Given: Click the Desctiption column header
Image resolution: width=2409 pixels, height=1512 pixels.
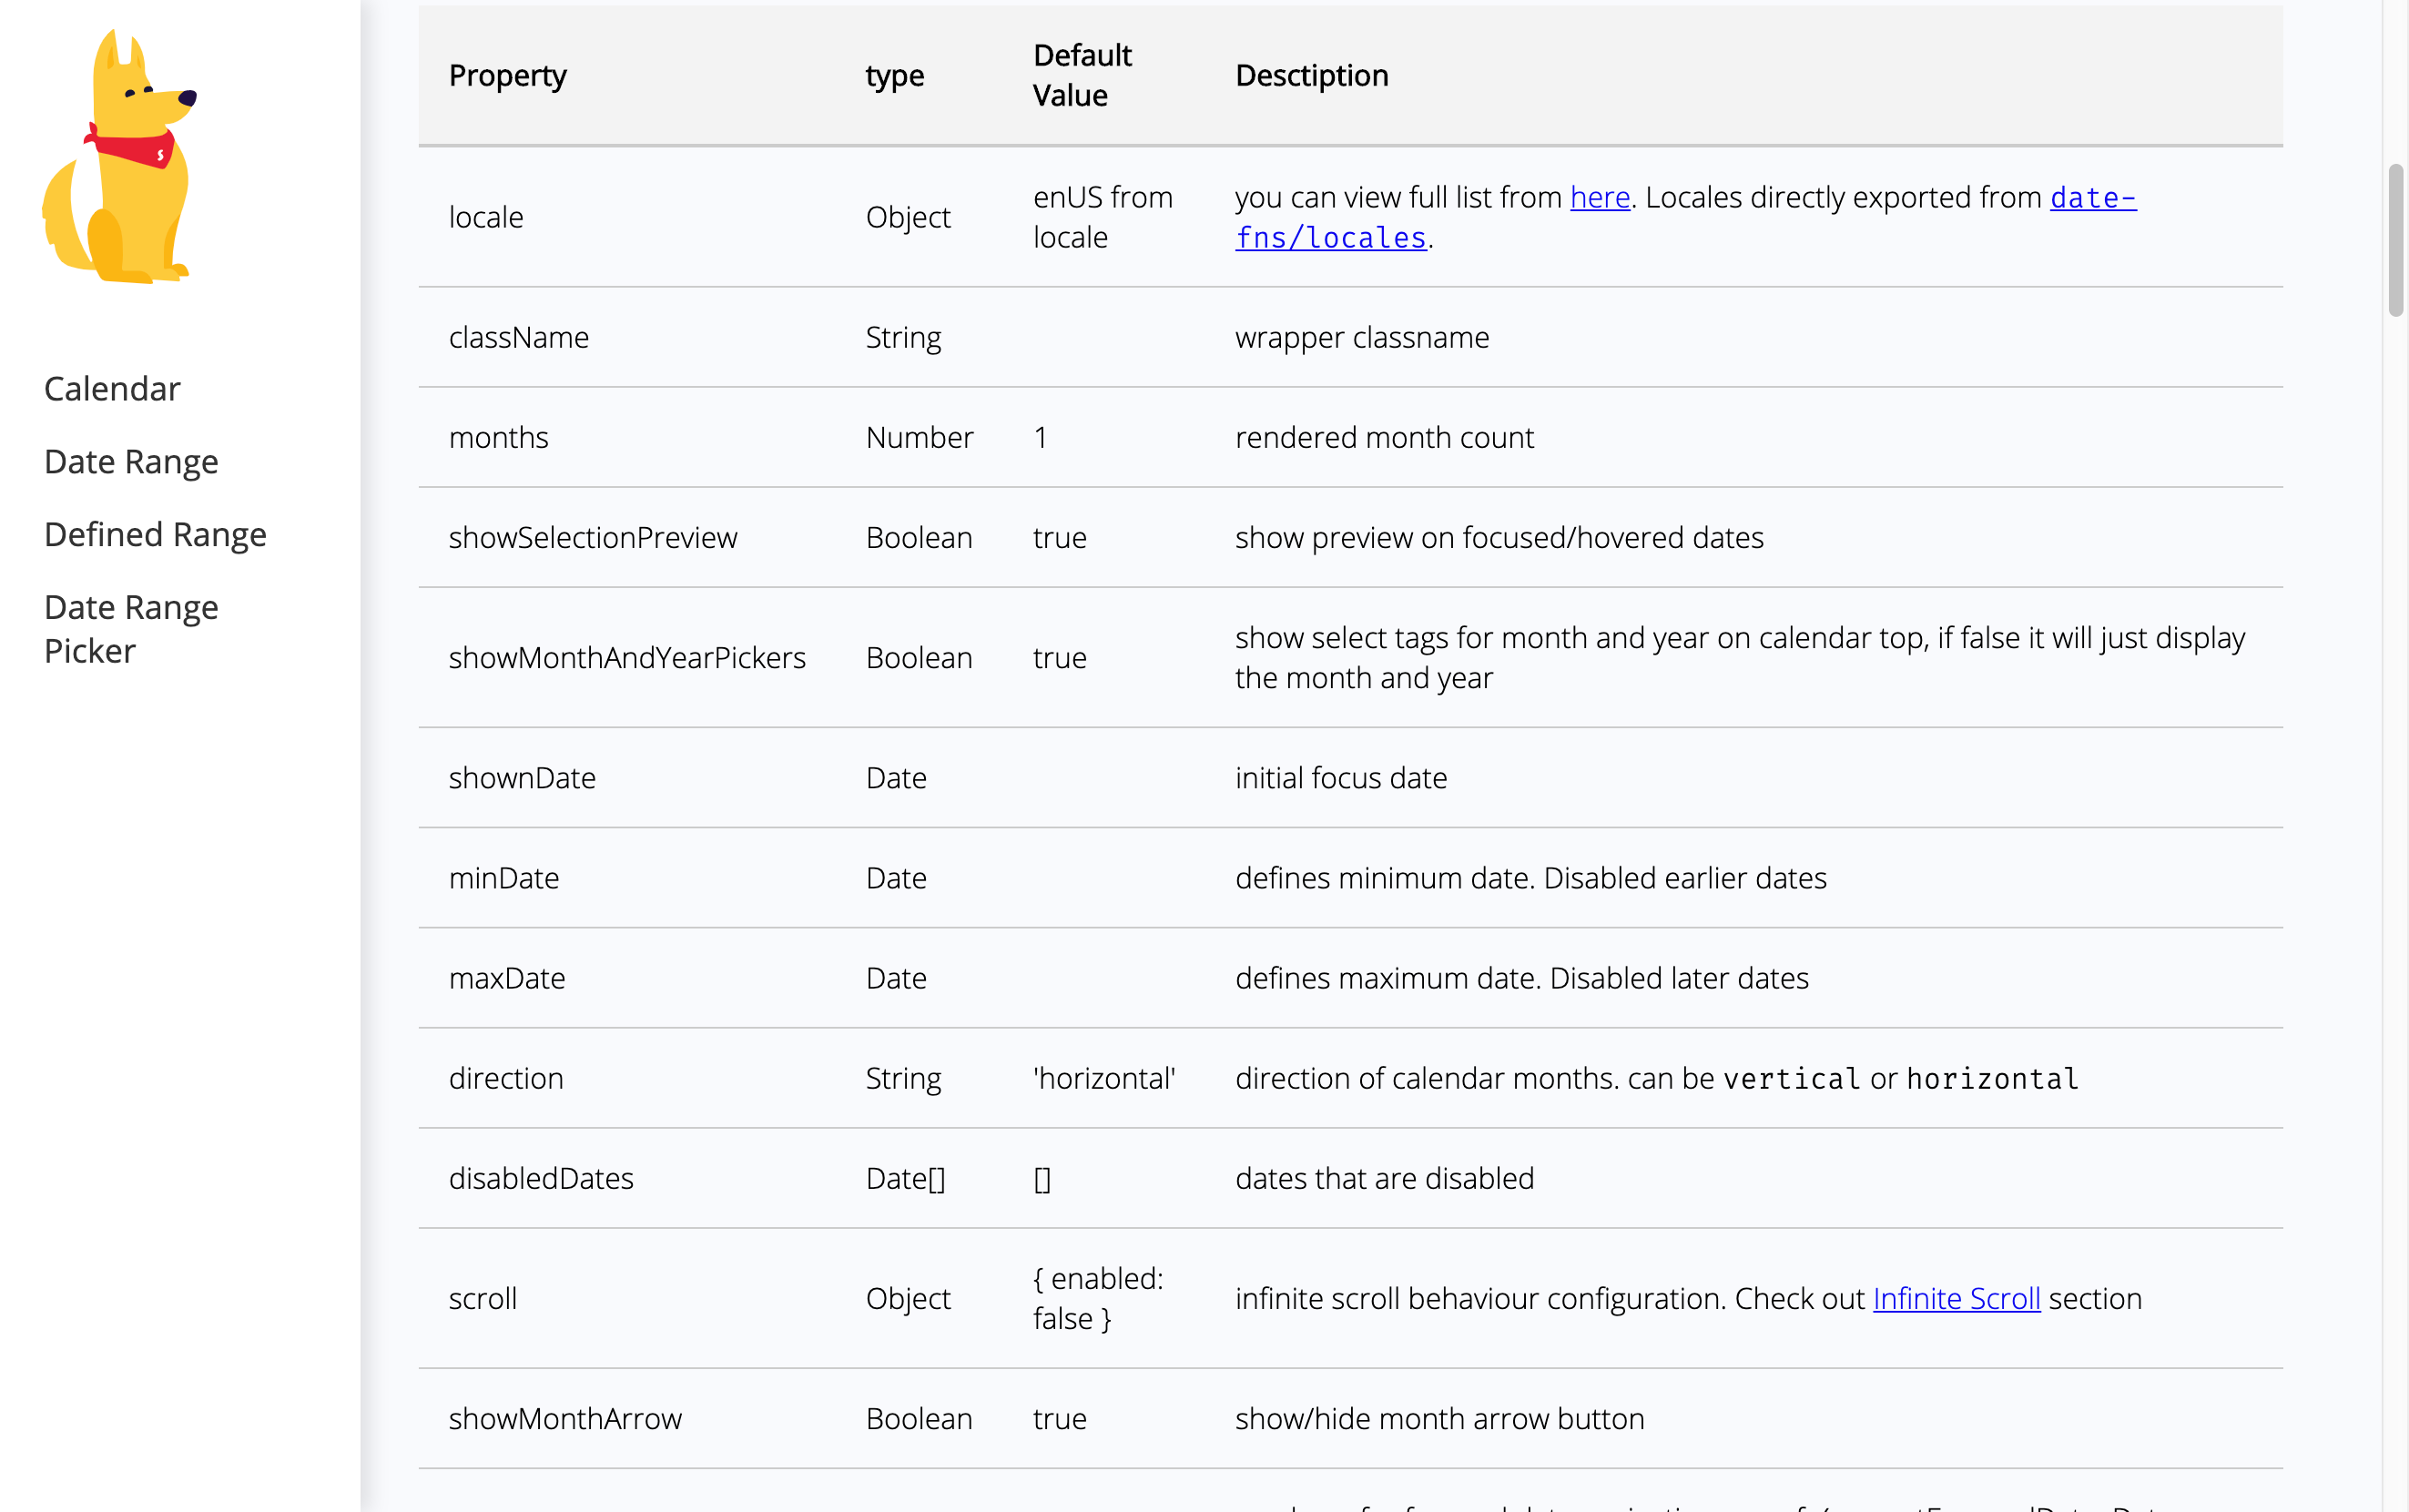Looking at the screenshot, I should click(1311, 76).
